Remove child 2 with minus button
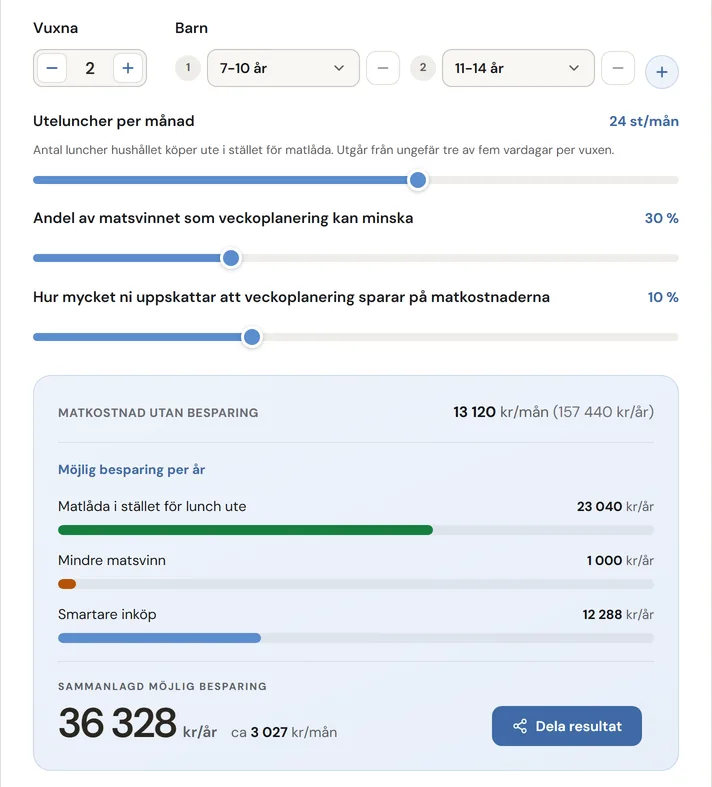712x787 pixels. 618,68
